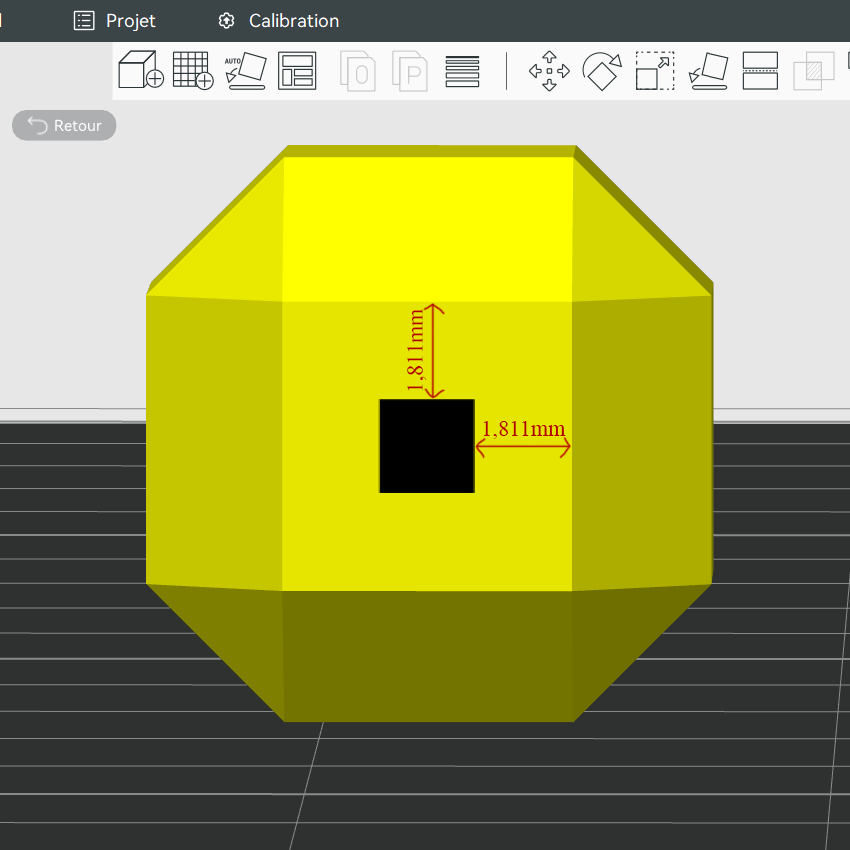Select the Cut tool
Image resolution: width=850 pixels, height=850 pixels.
[x=760, y=71]
